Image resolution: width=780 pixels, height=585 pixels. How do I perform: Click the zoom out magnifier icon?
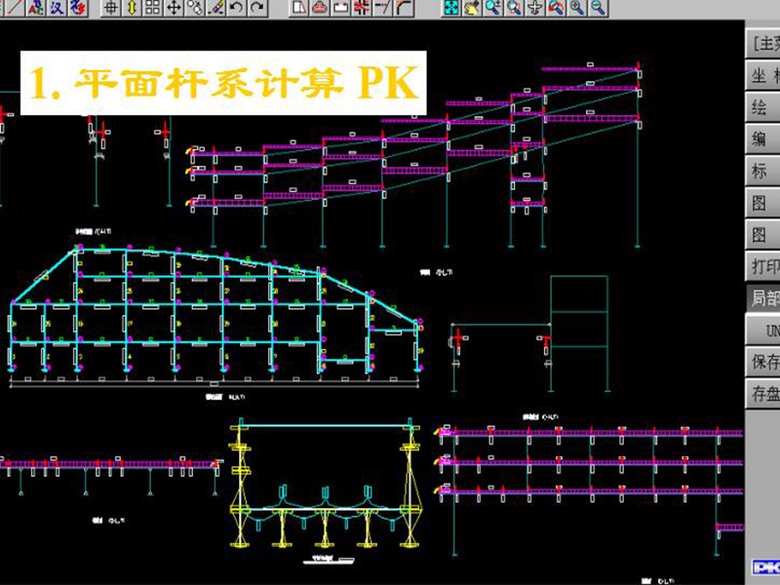[598, 8]
